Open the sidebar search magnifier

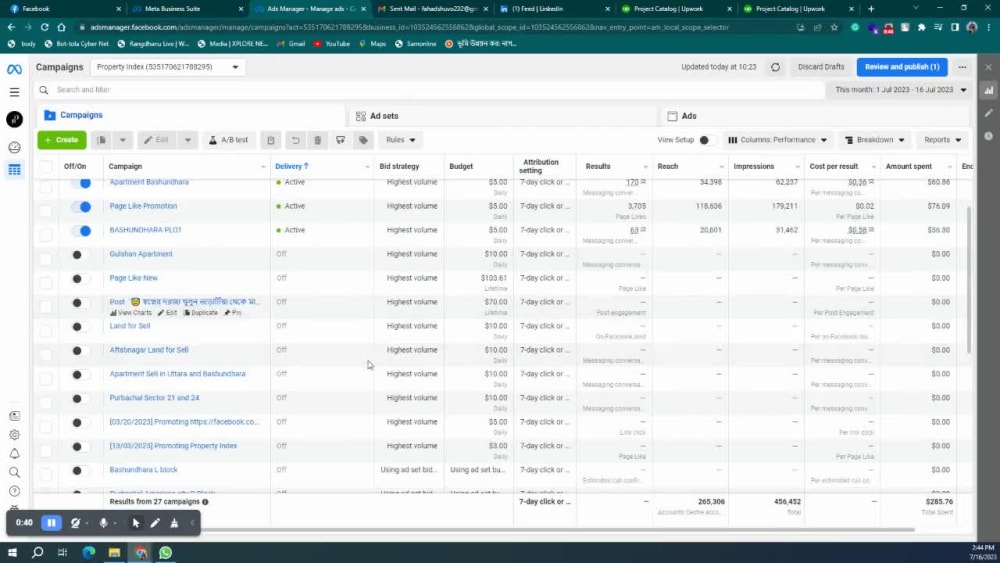point(14,472)
